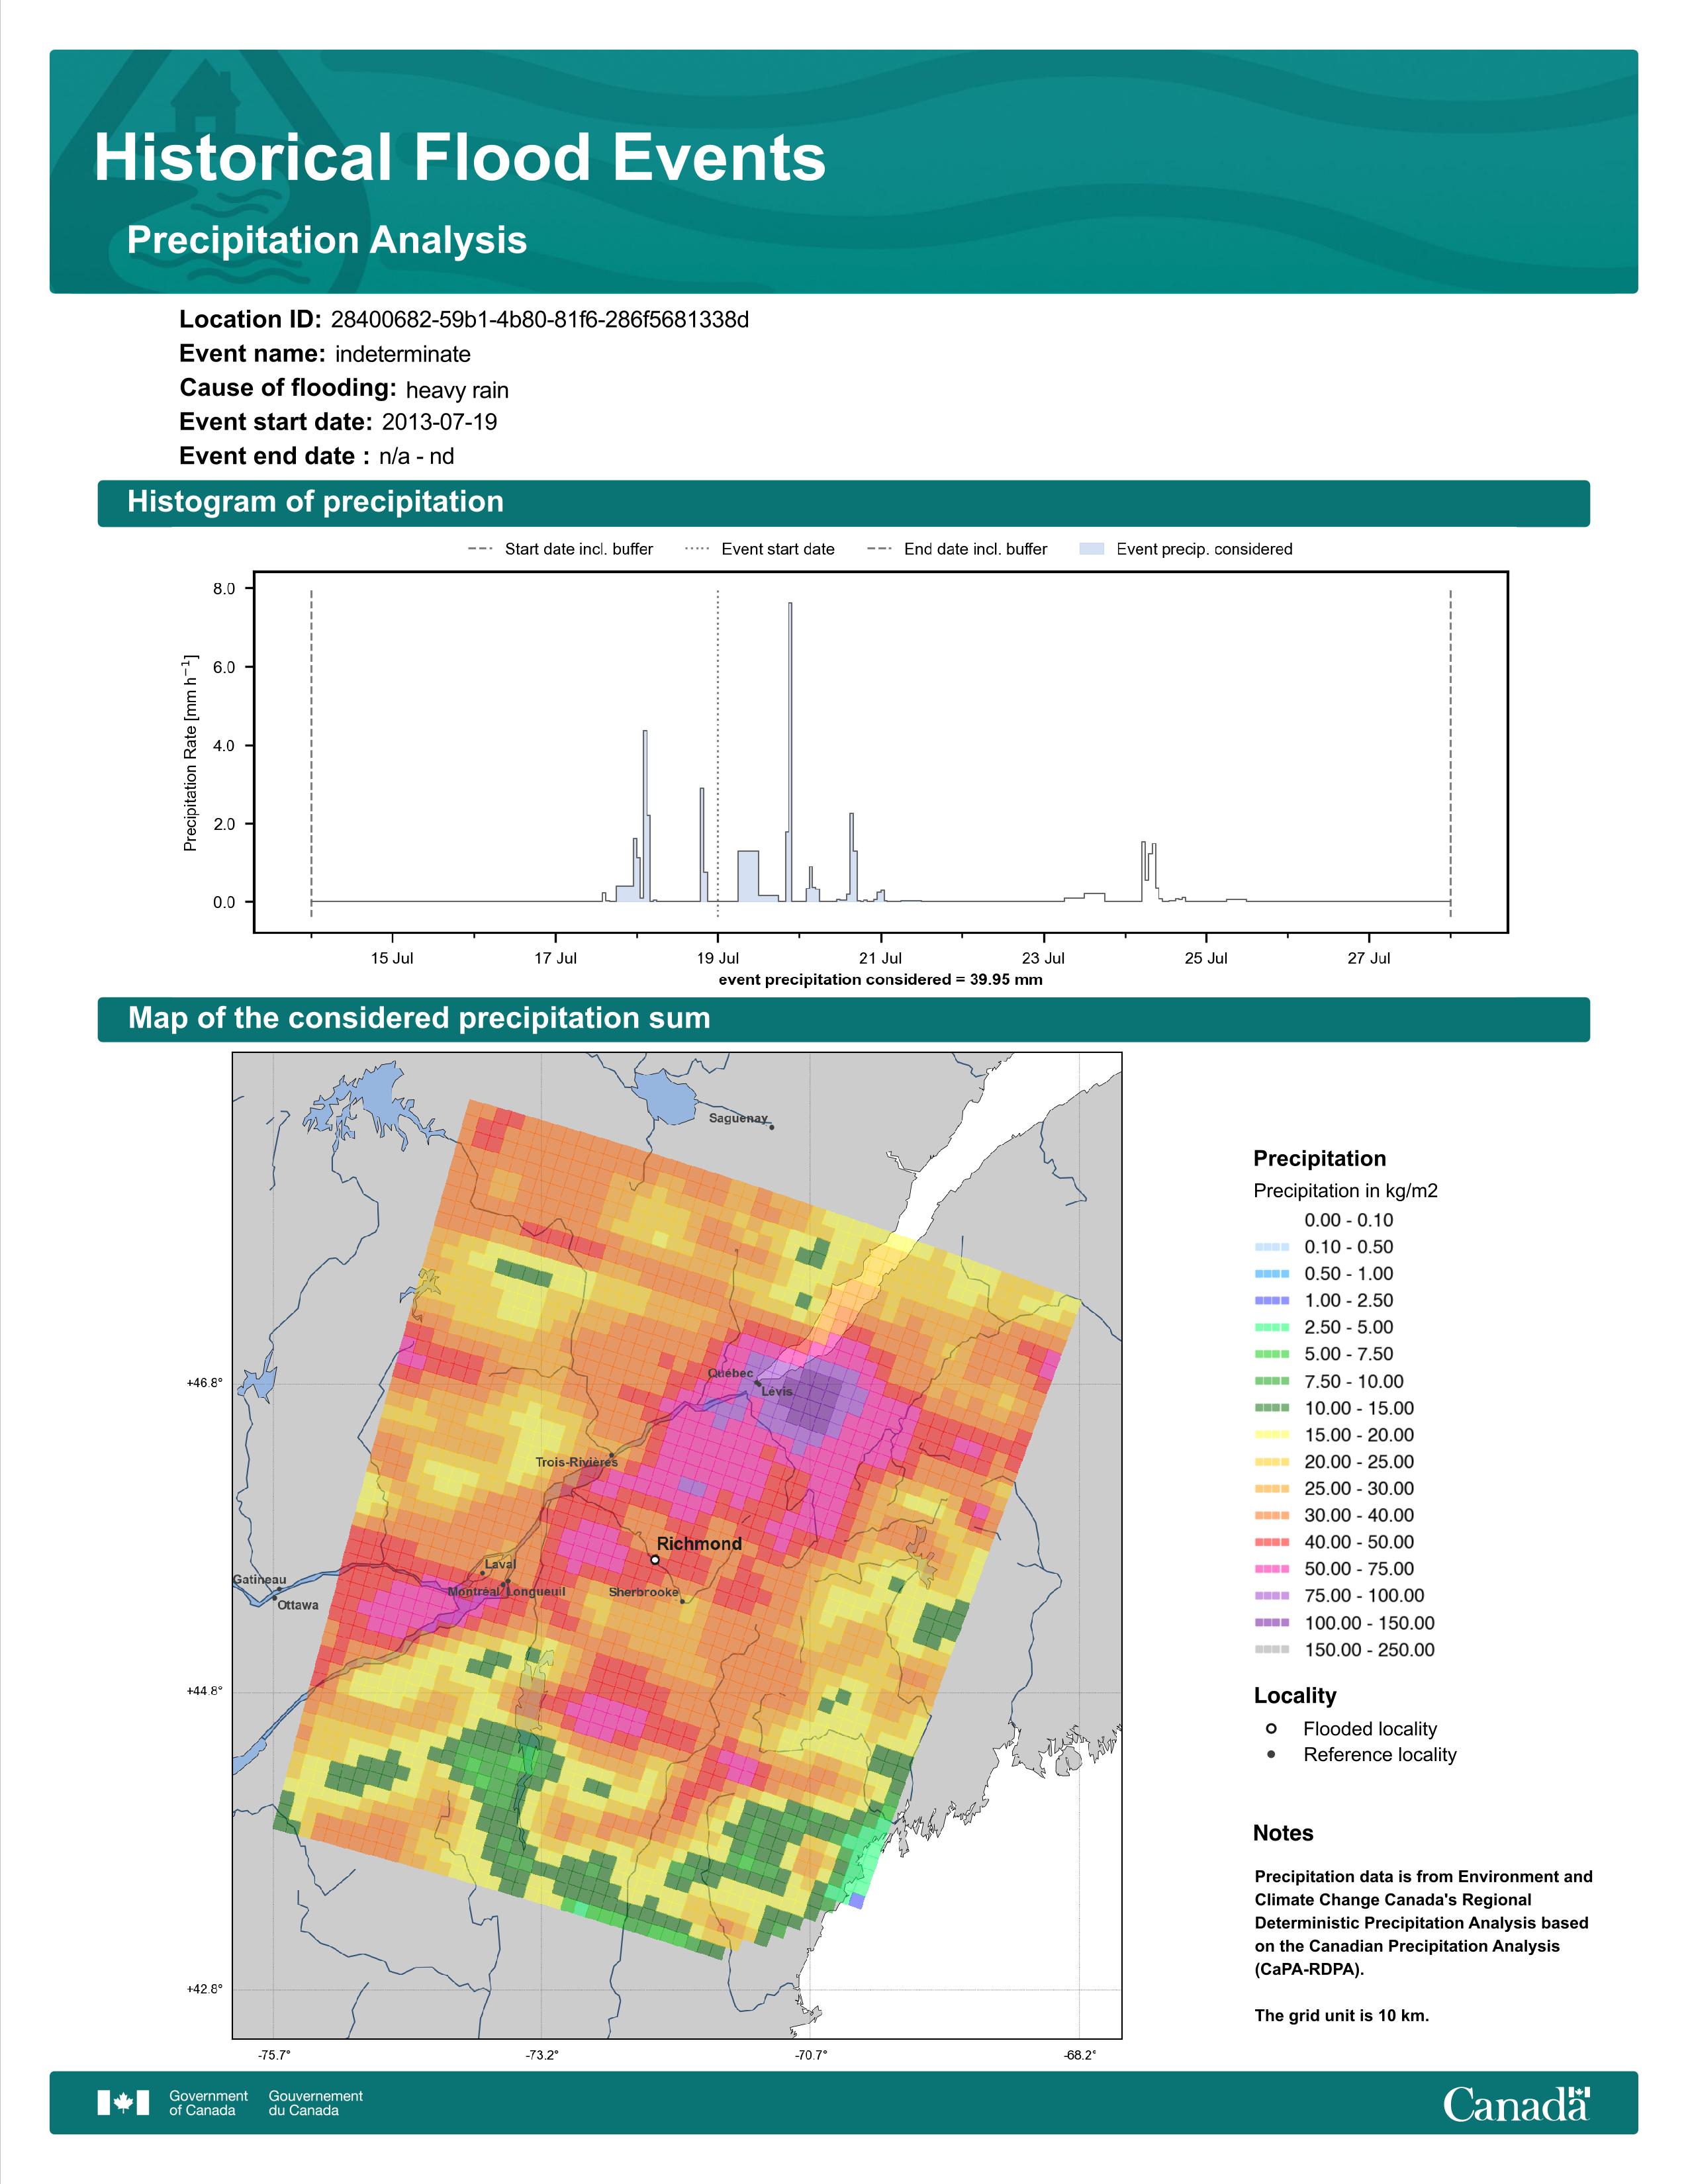Click the Precipitation in kg/m2 legend heading

point(1345,1191)
